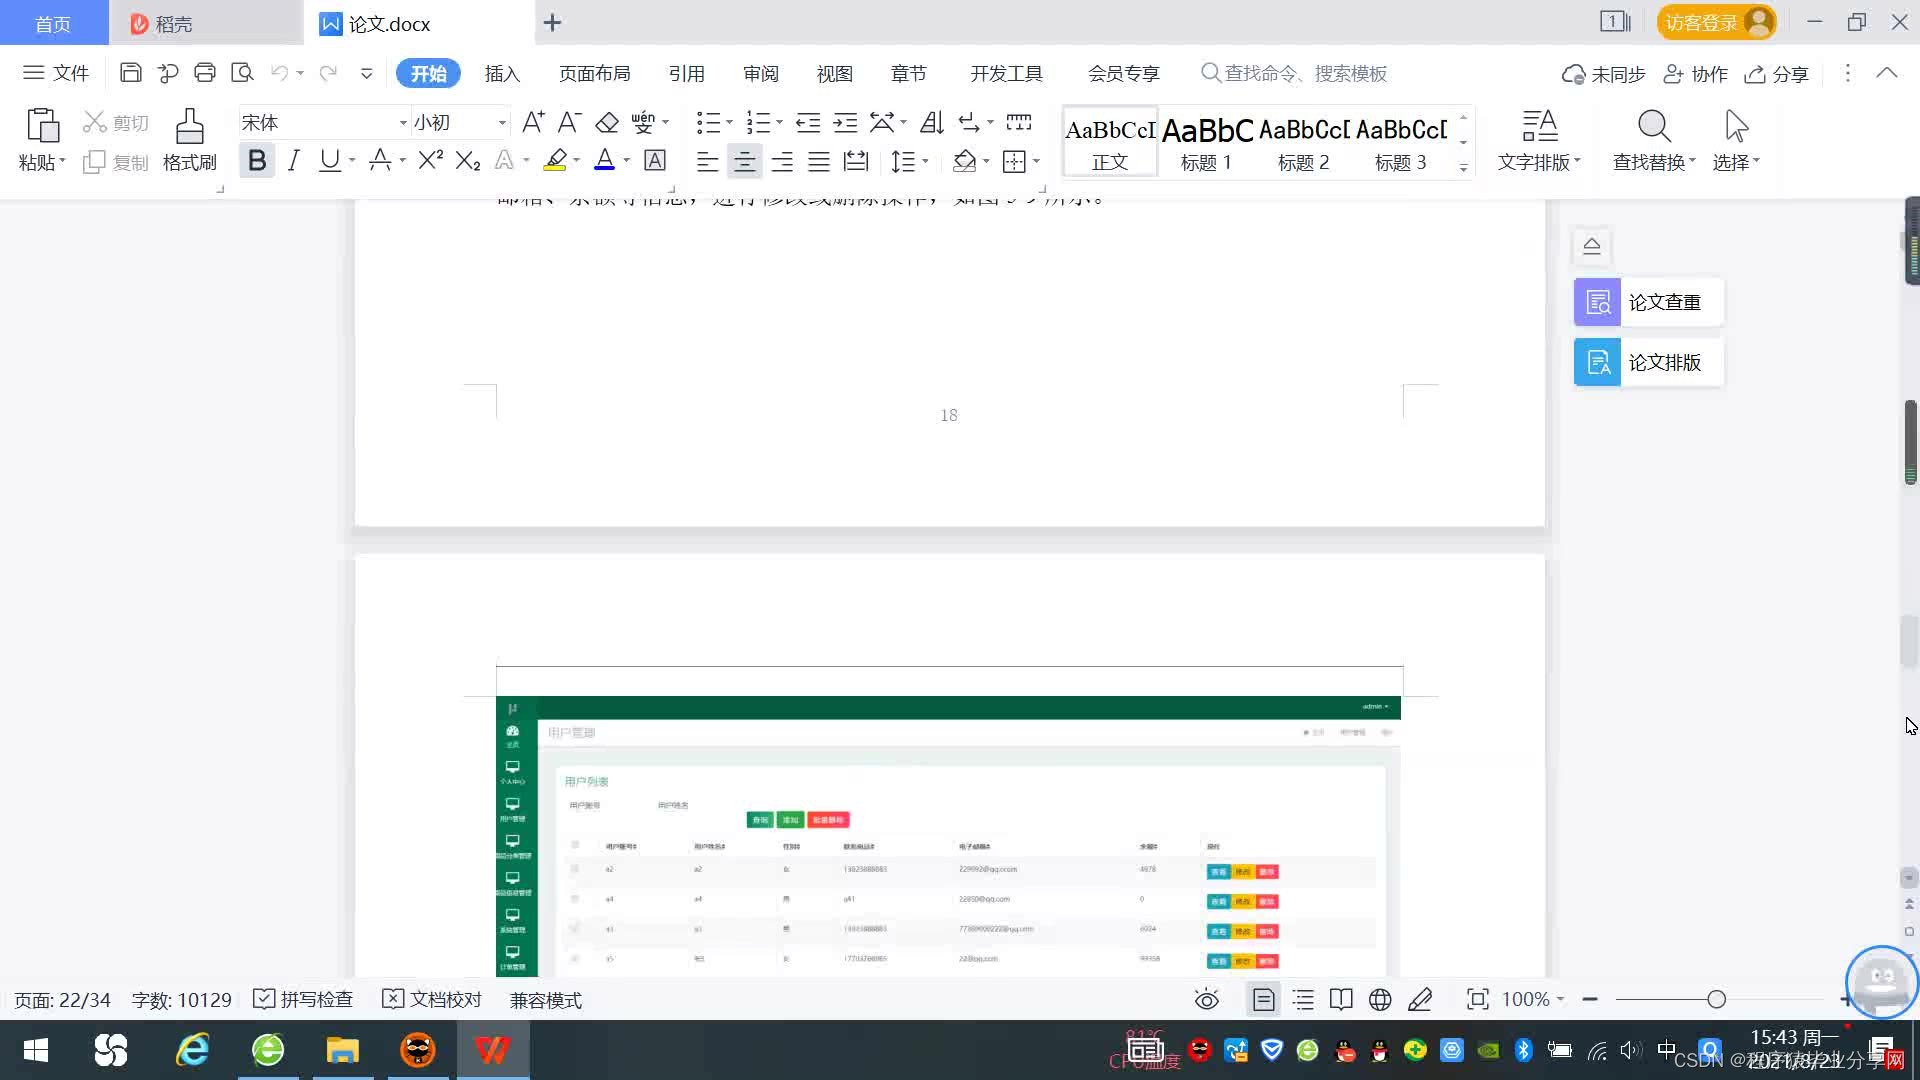
Task: Toggle spell check (拼写检查) in status bar
Action: coord(303,999)
